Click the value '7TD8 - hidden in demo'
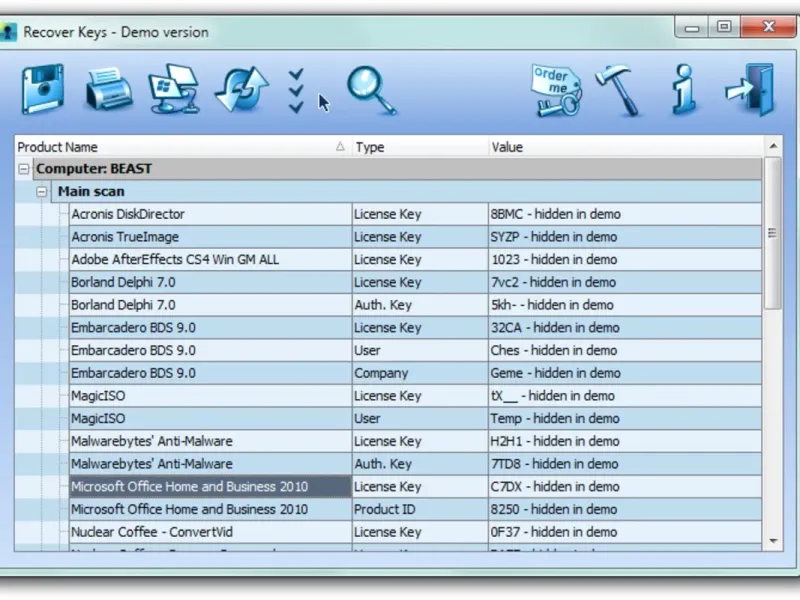Viewport: 800px width, 600px height. click(x=555, y=464)
